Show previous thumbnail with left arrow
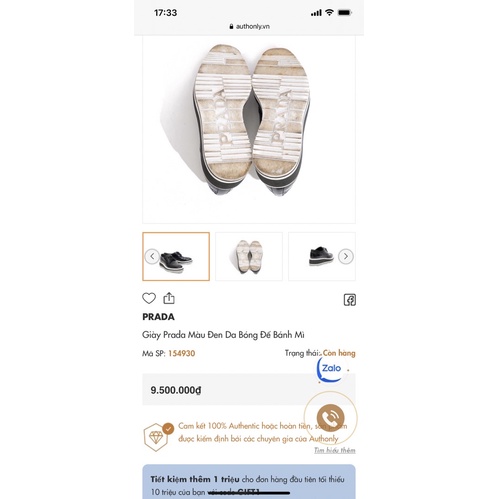The width and height of the screenshot is (499, 499). tap(152, 256)
